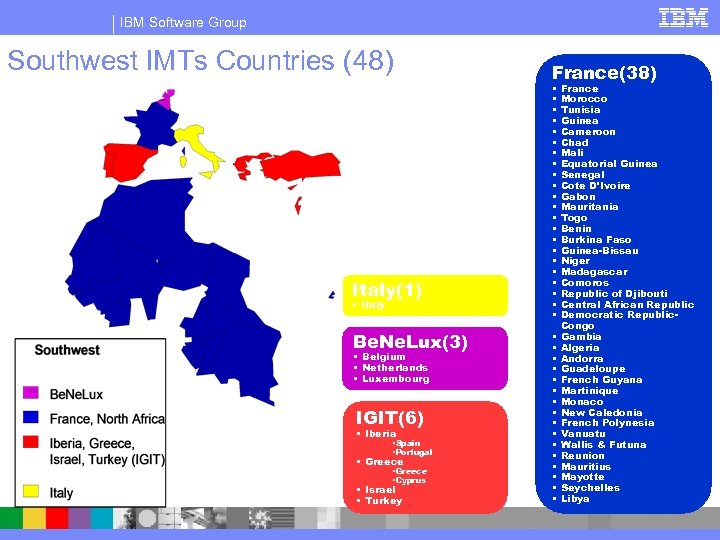Click the 'BeNeLux(3)' box heading
This screenshot has width=720, height=540.
tap(410, 342)
